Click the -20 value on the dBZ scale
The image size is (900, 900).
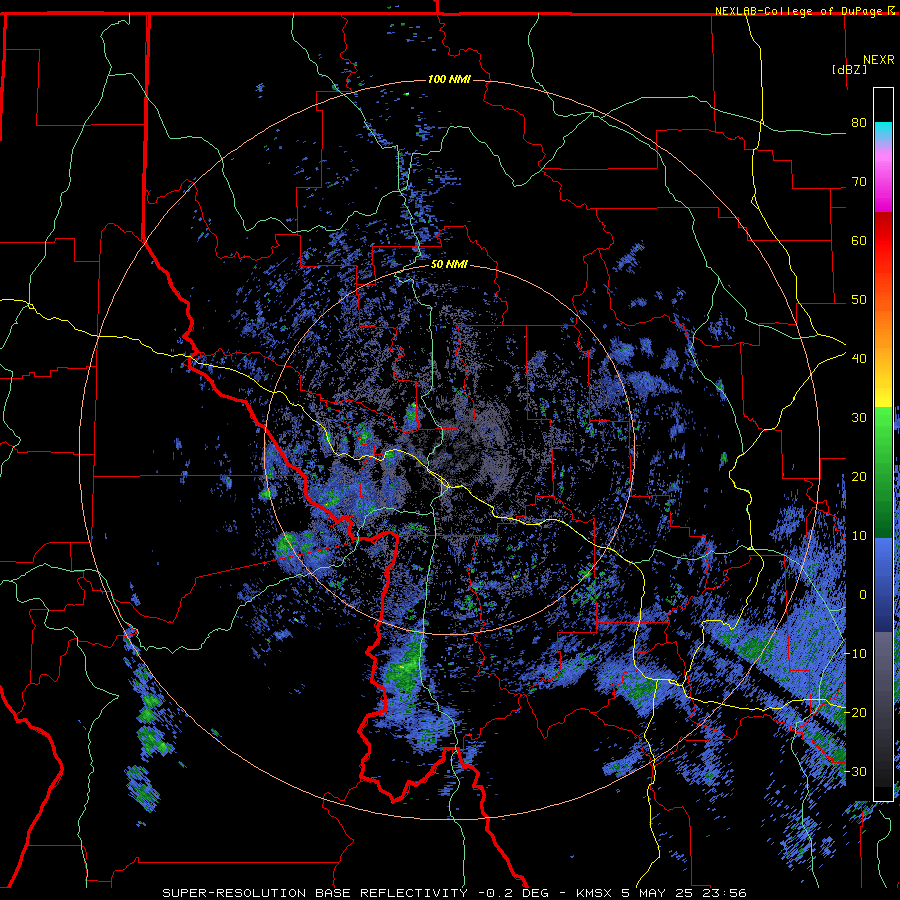click(x=855, y=712)
